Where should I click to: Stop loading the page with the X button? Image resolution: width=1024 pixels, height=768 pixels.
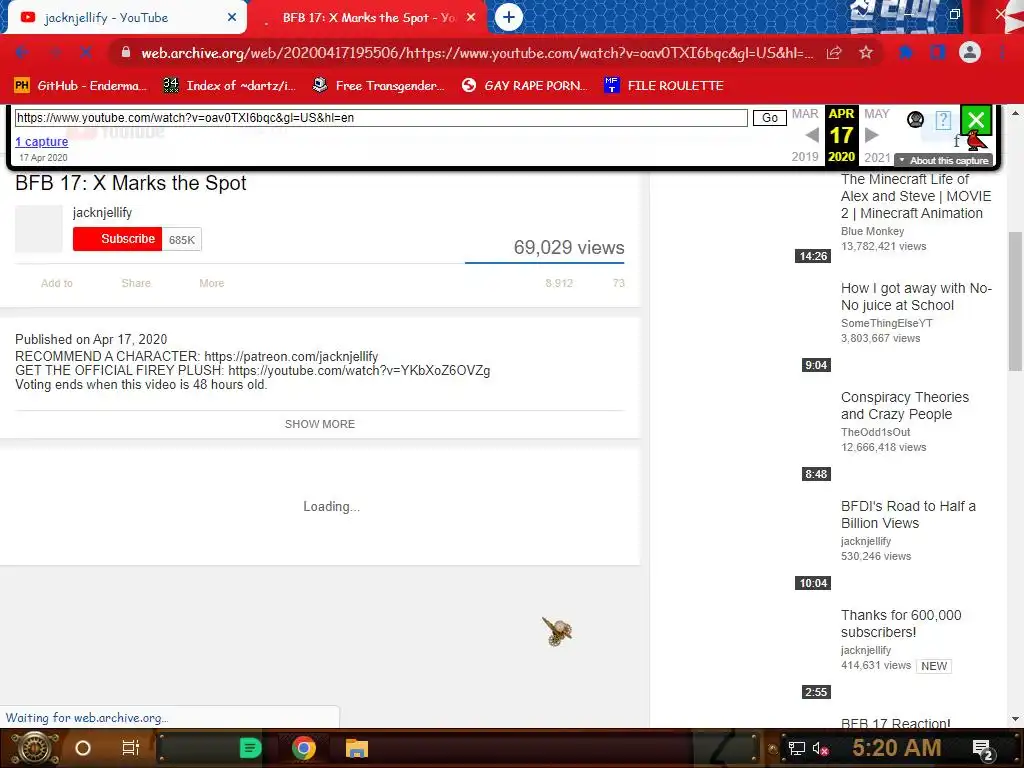point(86,52)
